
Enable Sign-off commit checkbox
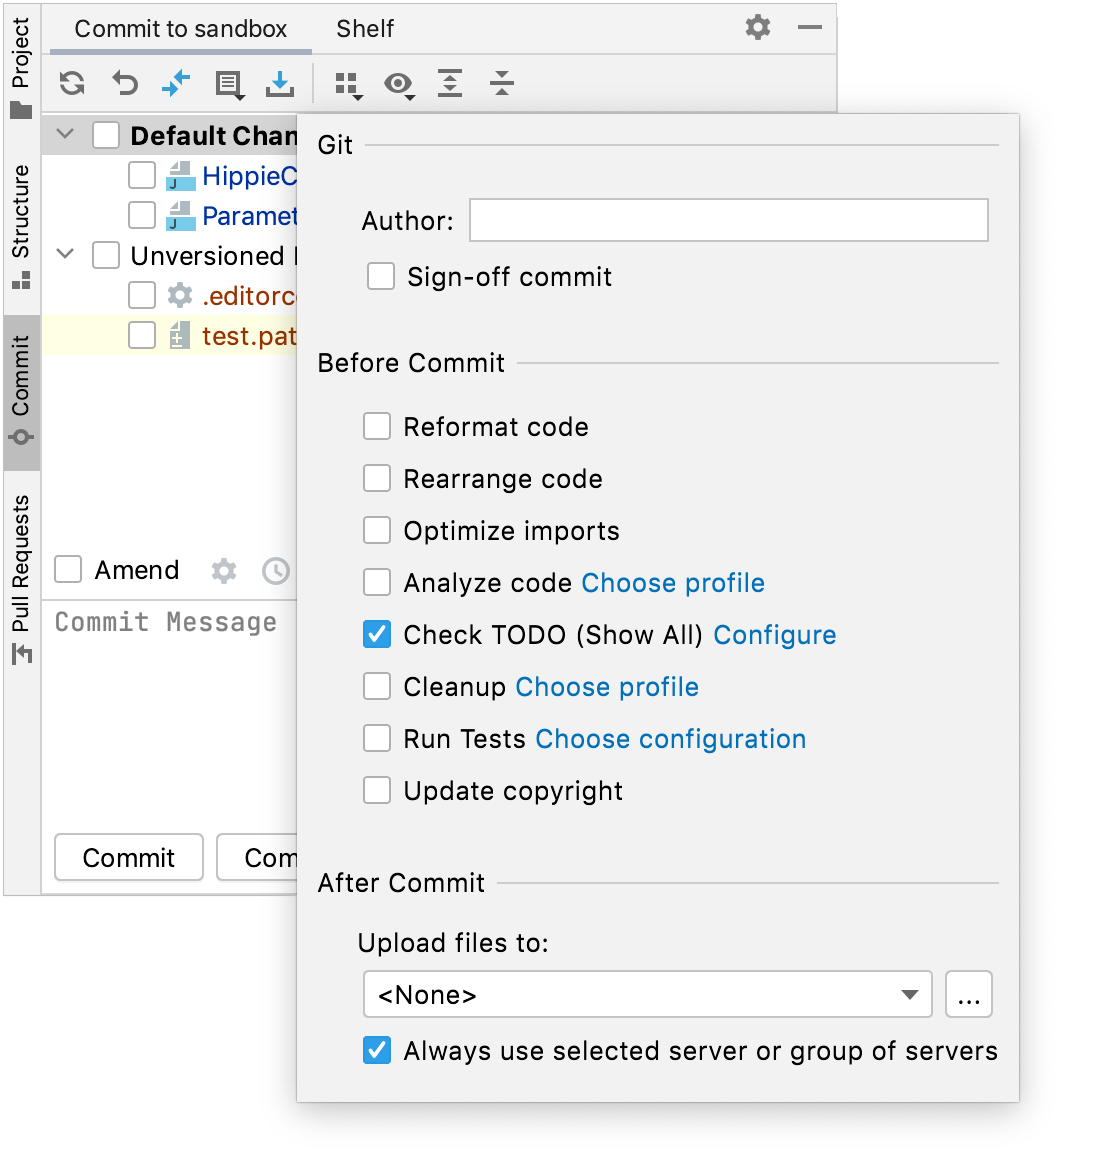pyautogui.click(x=380, y=276)
